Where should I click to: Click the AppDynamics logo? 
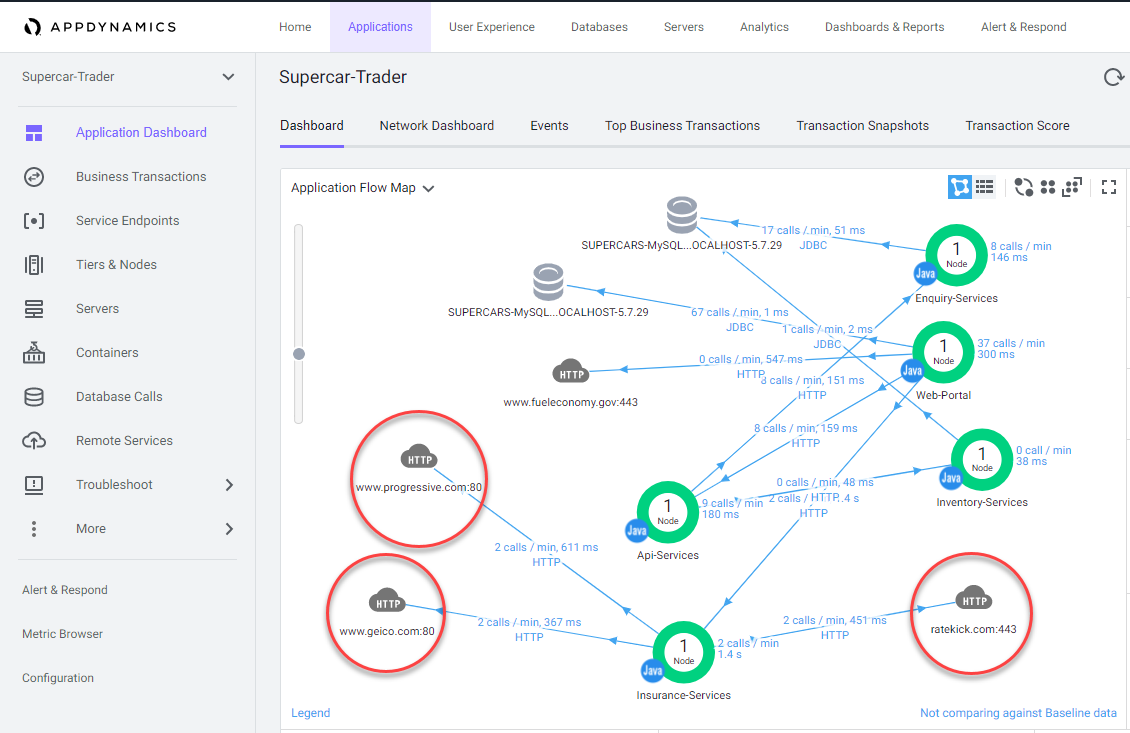[99, 27]
